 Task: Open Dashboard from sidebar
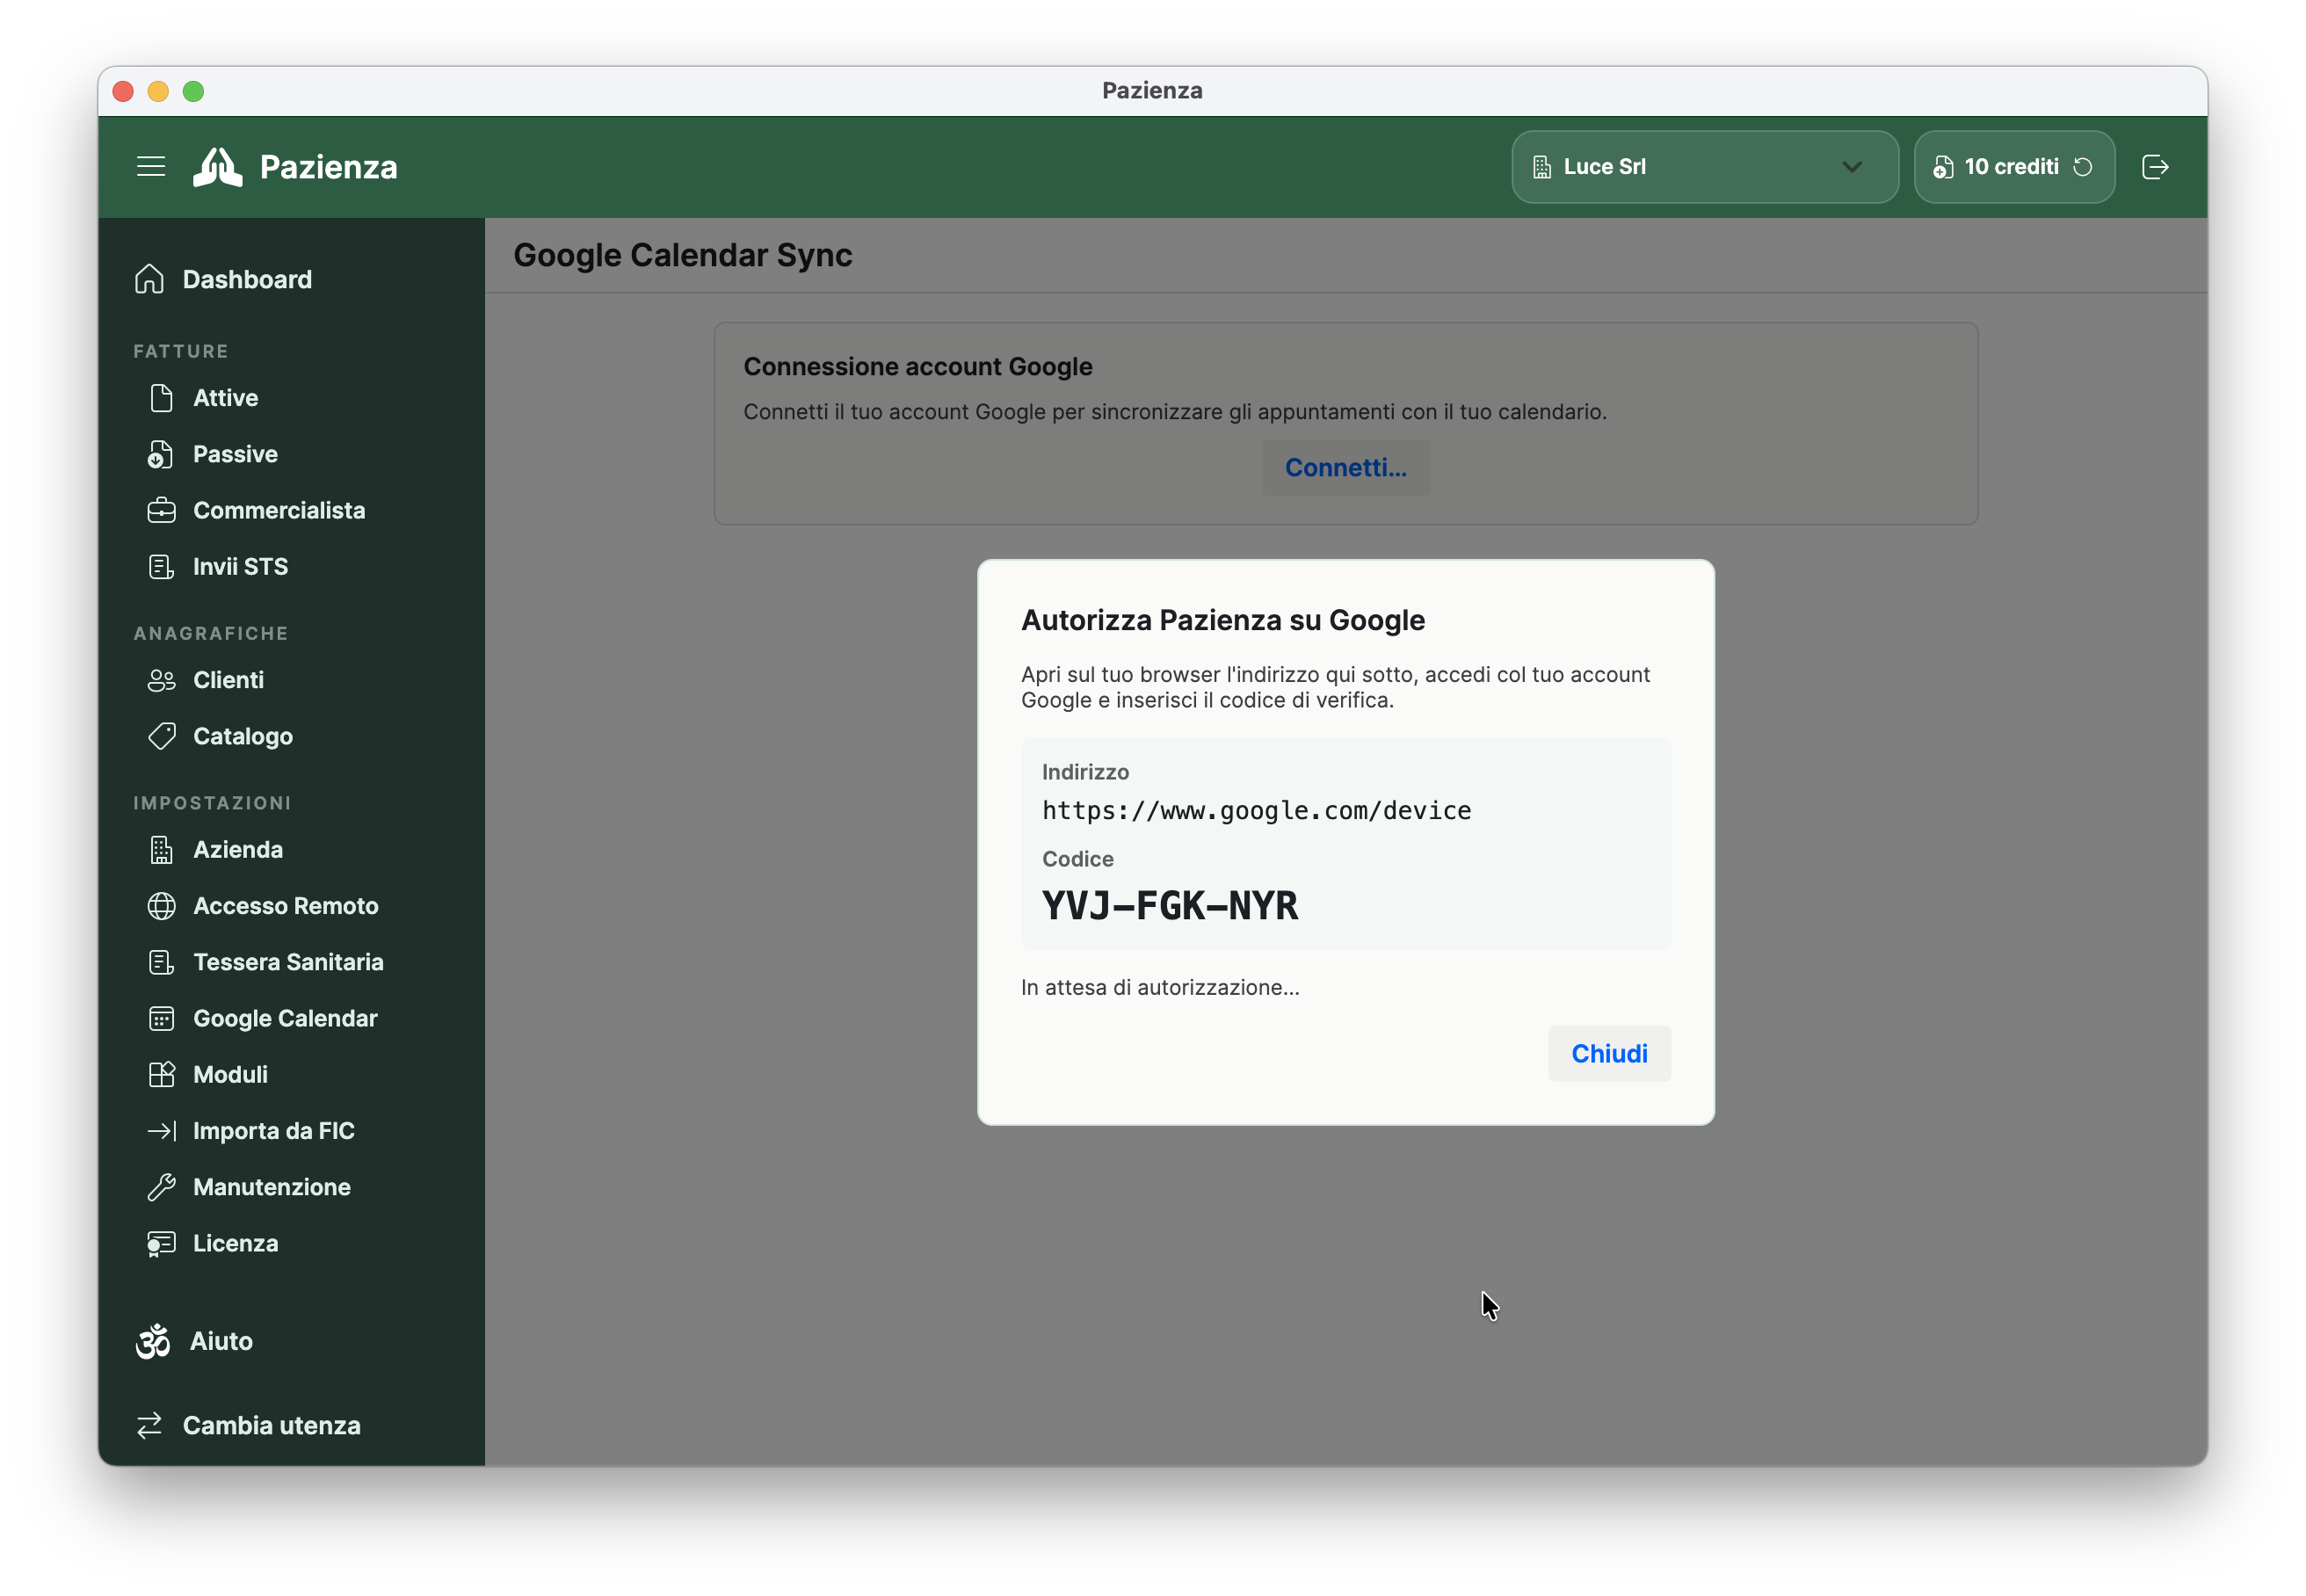247,279
